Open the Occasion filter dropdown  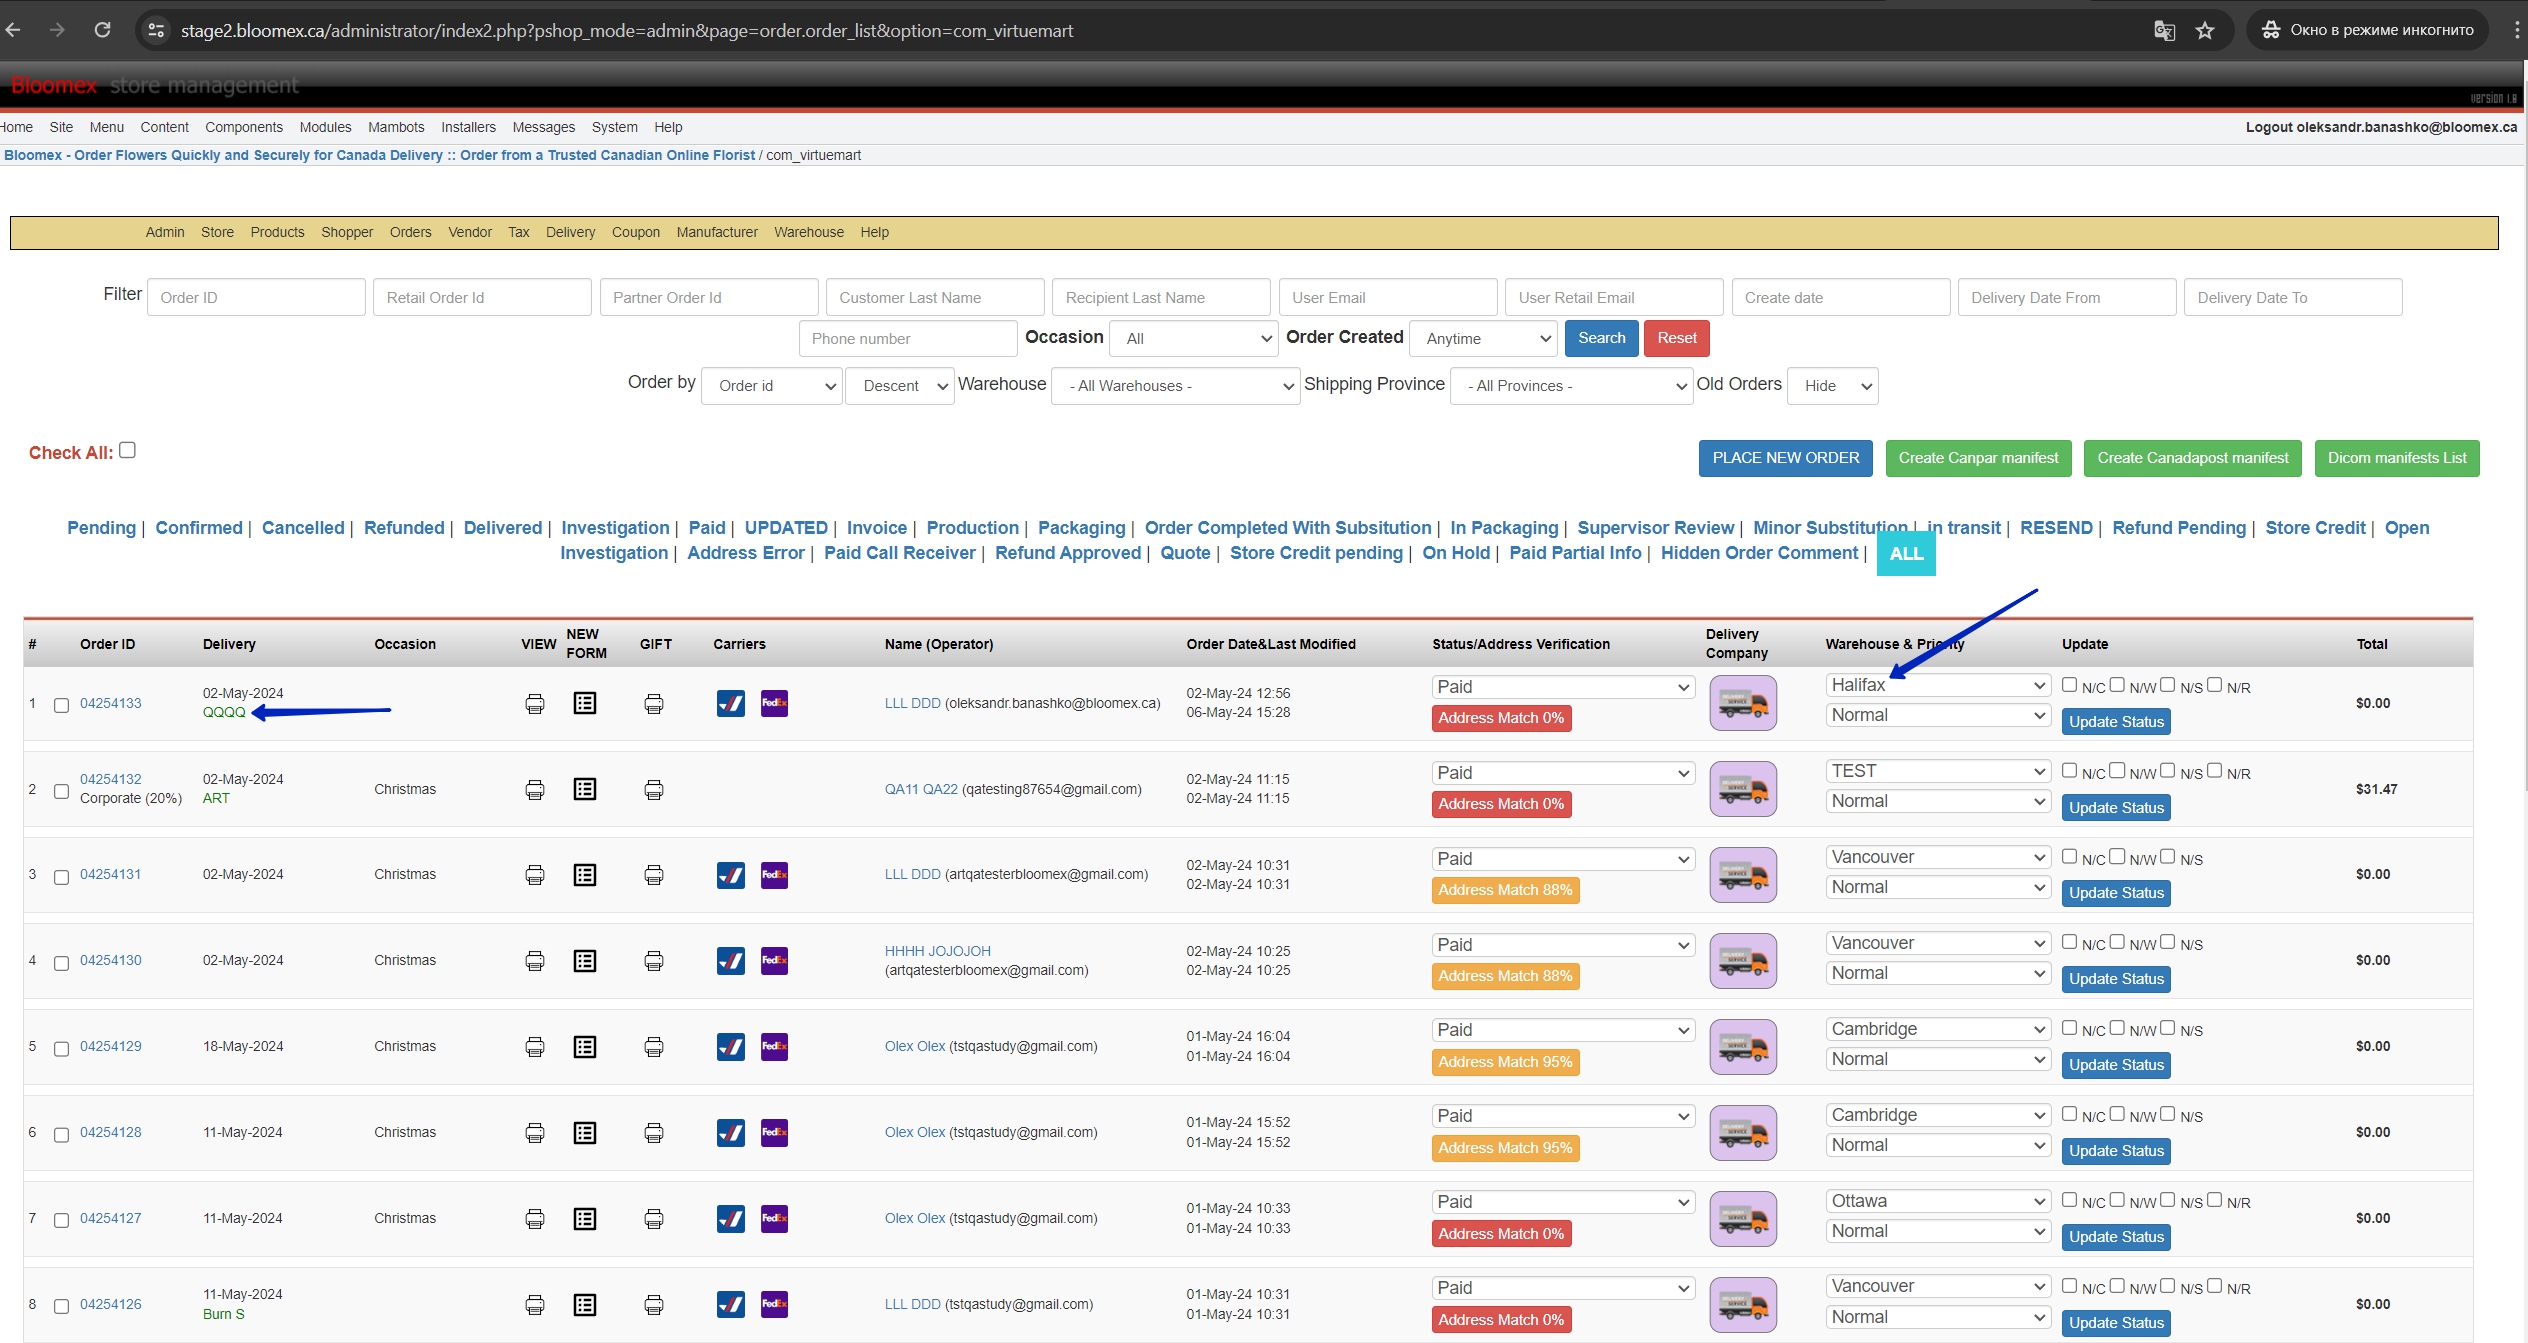1194,339
